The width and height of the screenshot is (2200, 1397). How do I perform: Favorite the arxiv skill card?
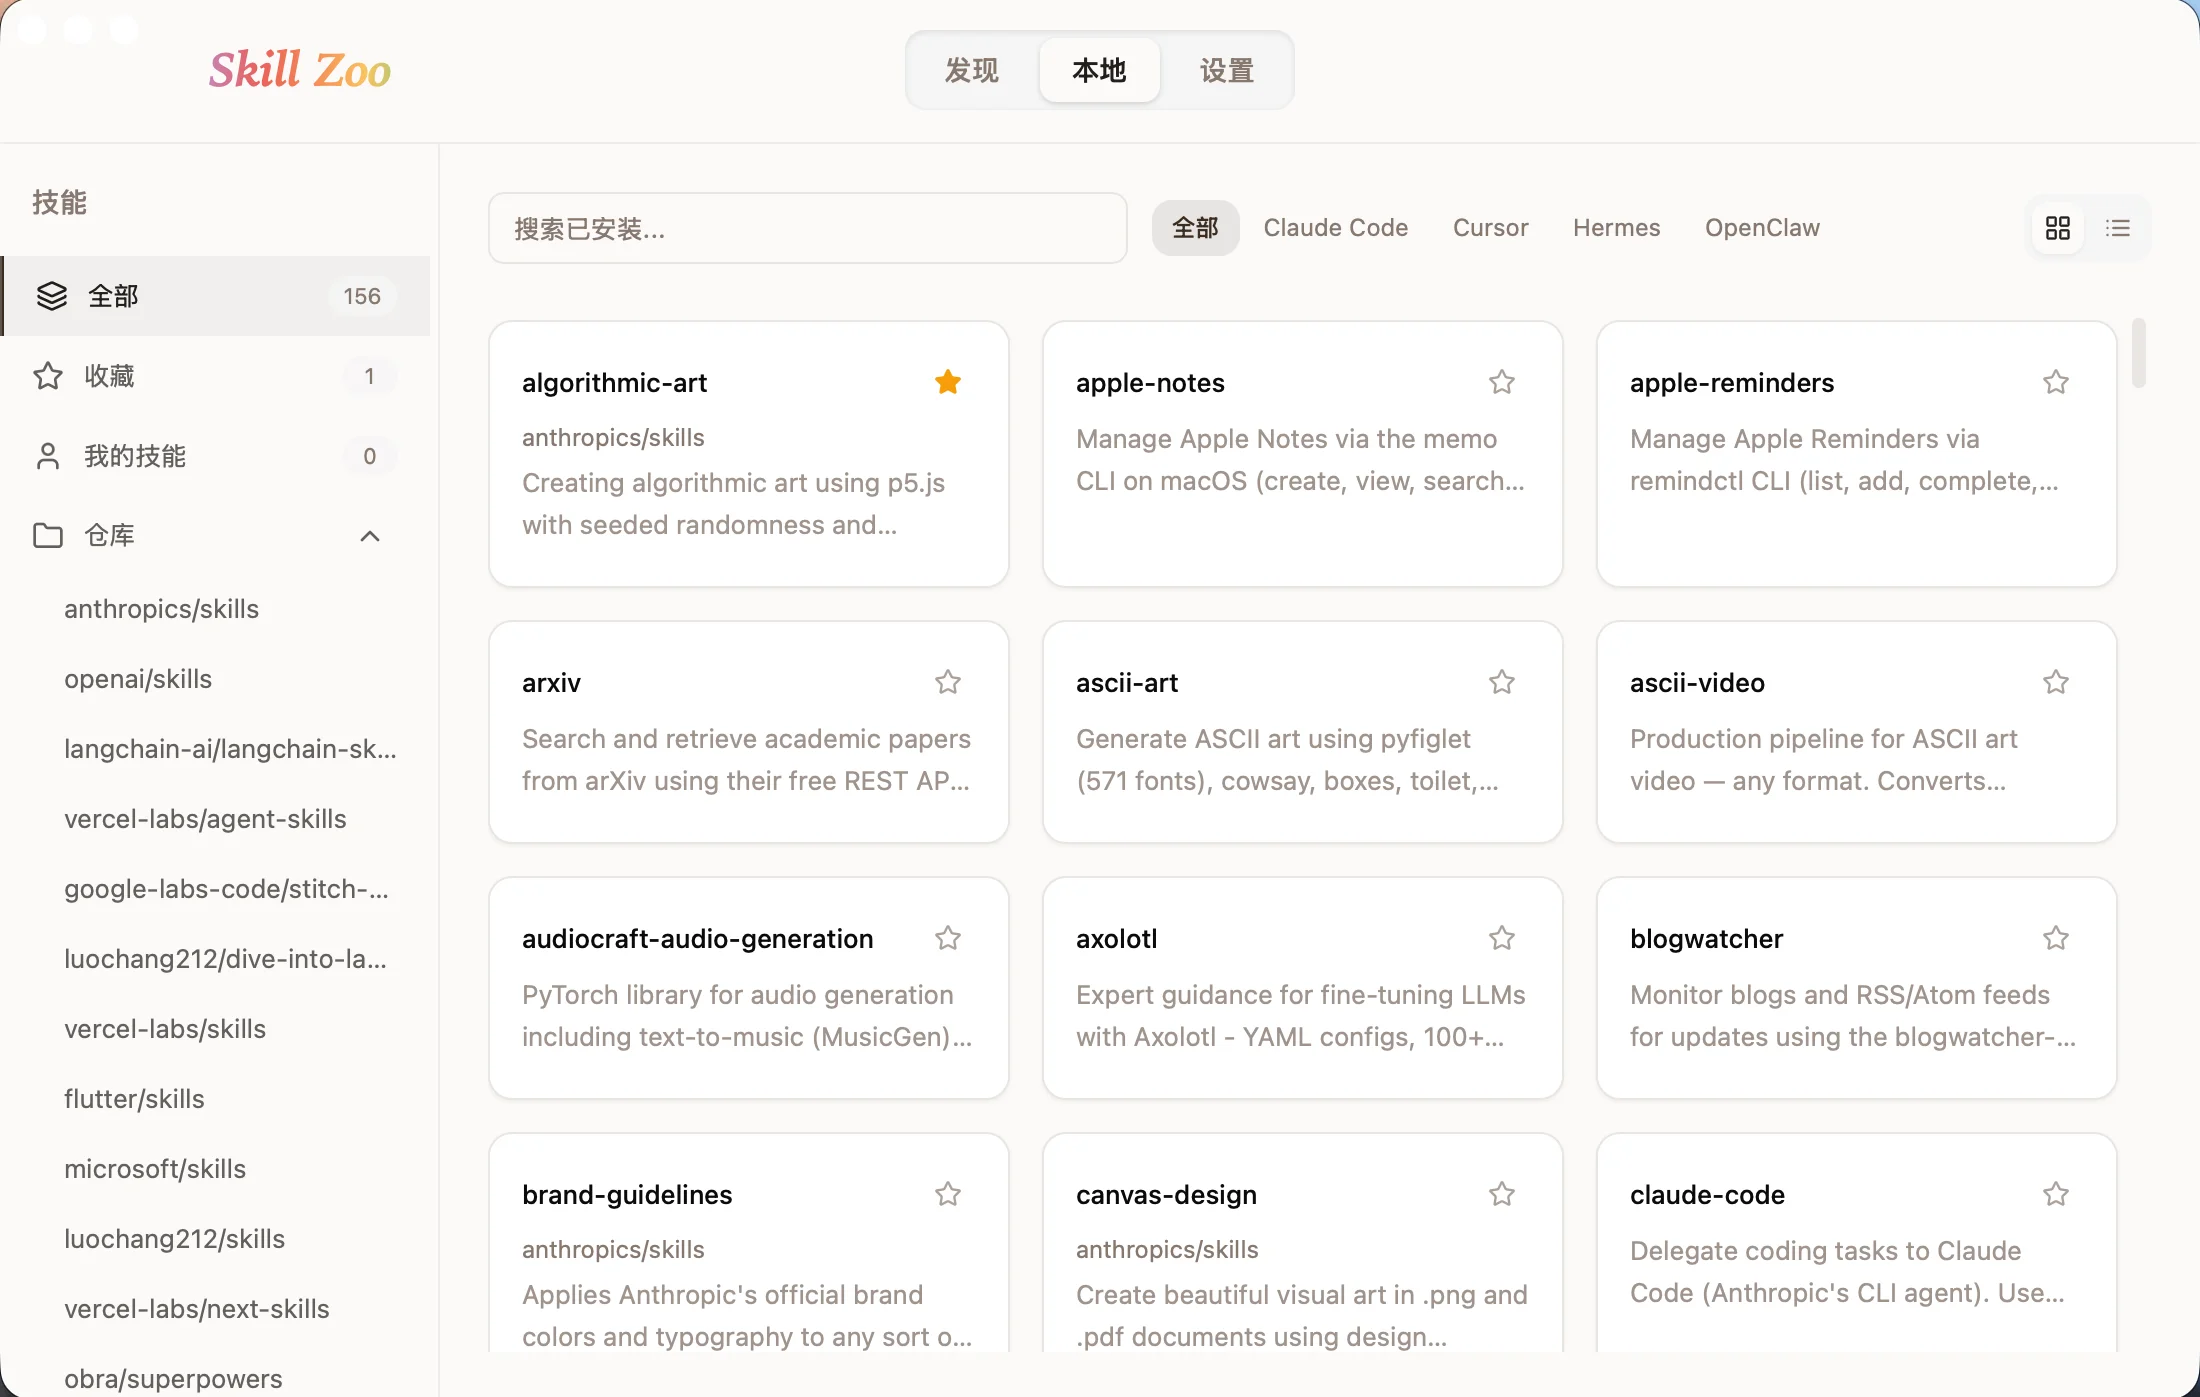click(x=948, y=682)
